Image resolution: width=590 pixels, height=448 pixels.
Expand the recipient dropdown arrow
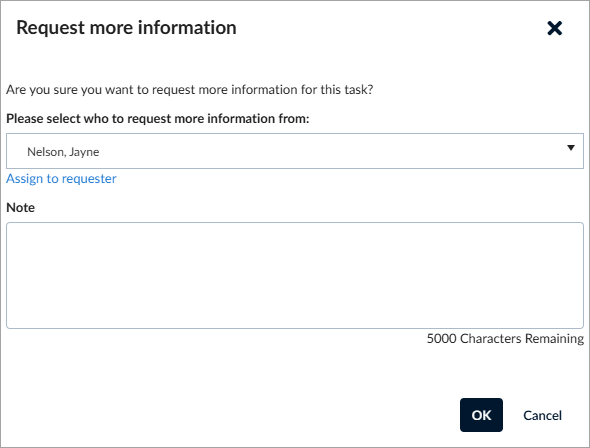coord(570,148)
